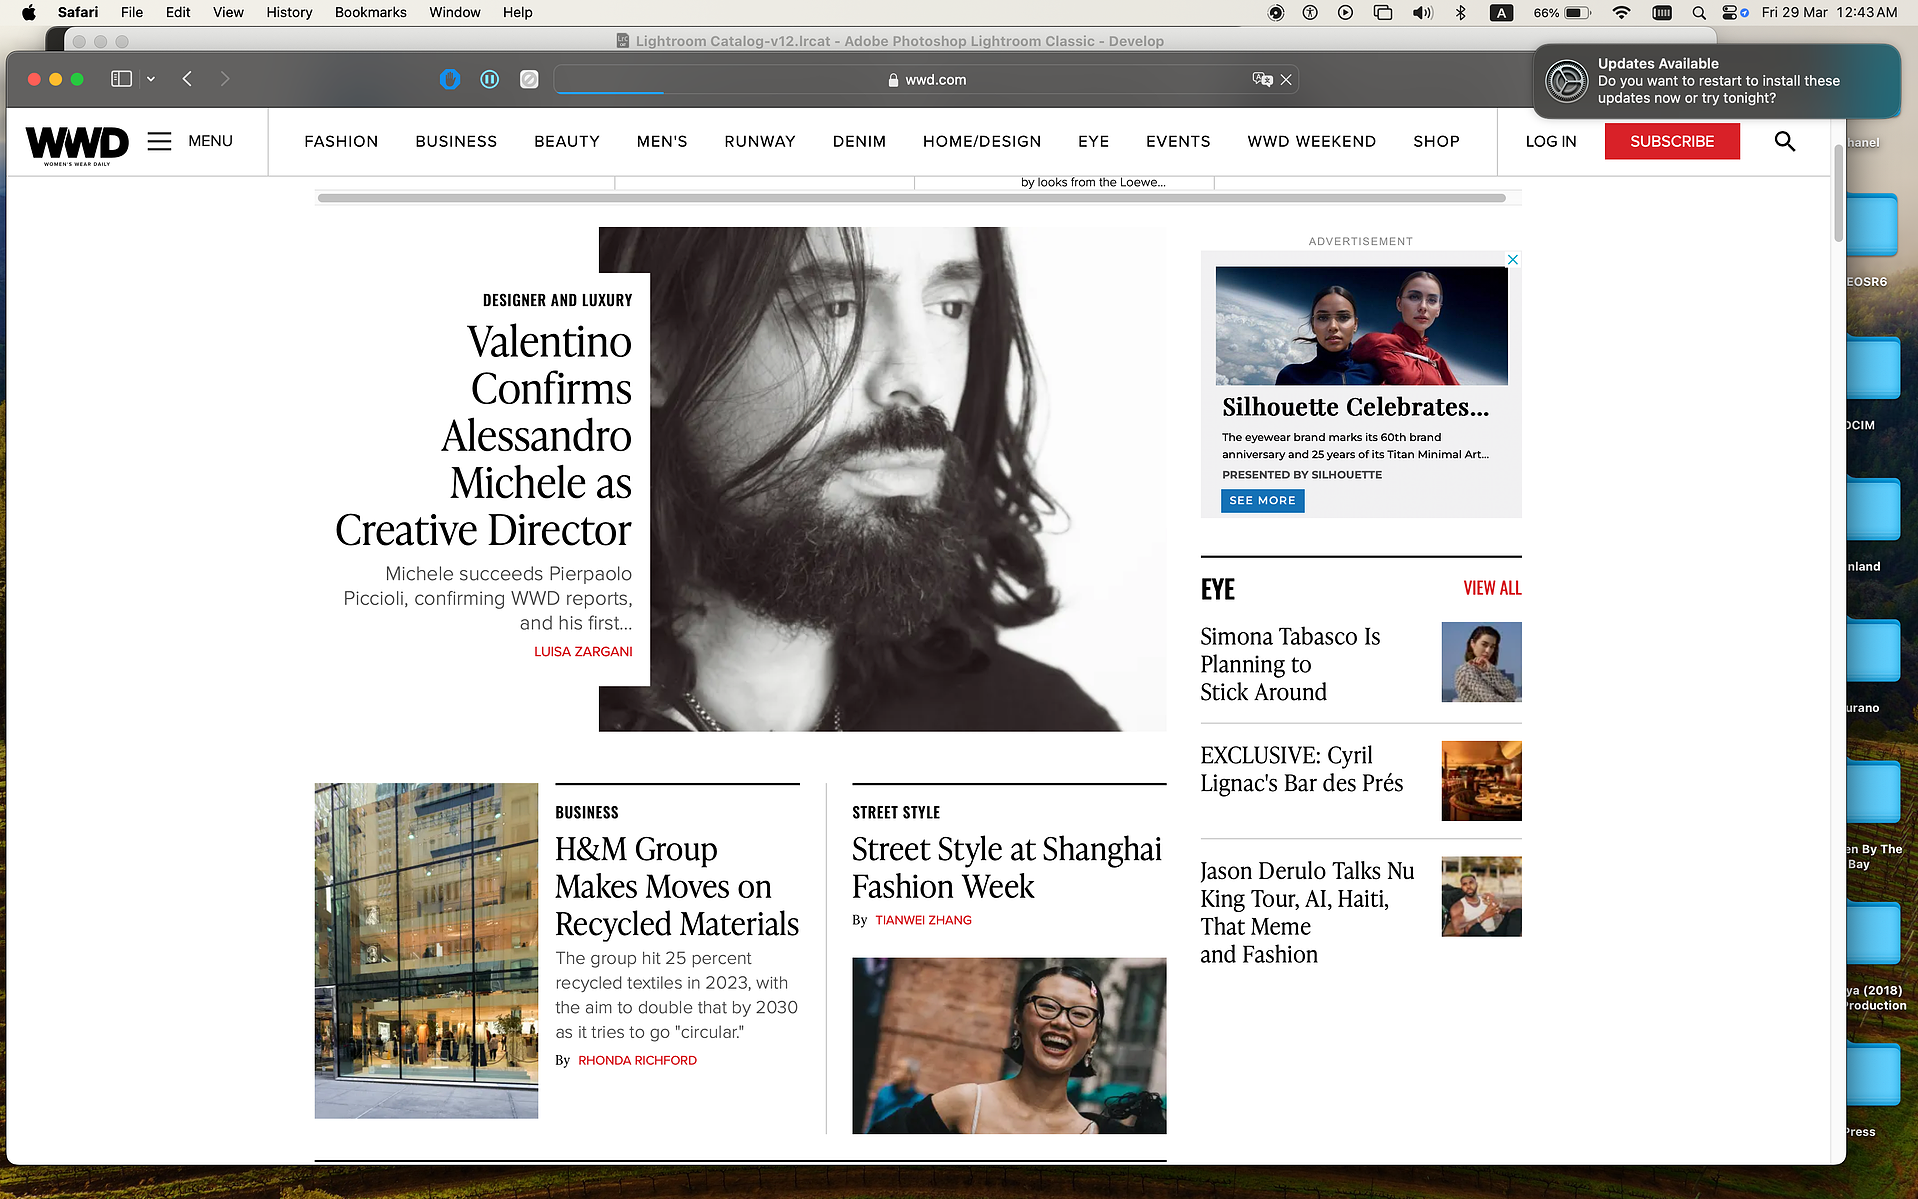Click the Shanghai street style photo
Screen dimensions: 1918x1199
pos(1009,1045)
